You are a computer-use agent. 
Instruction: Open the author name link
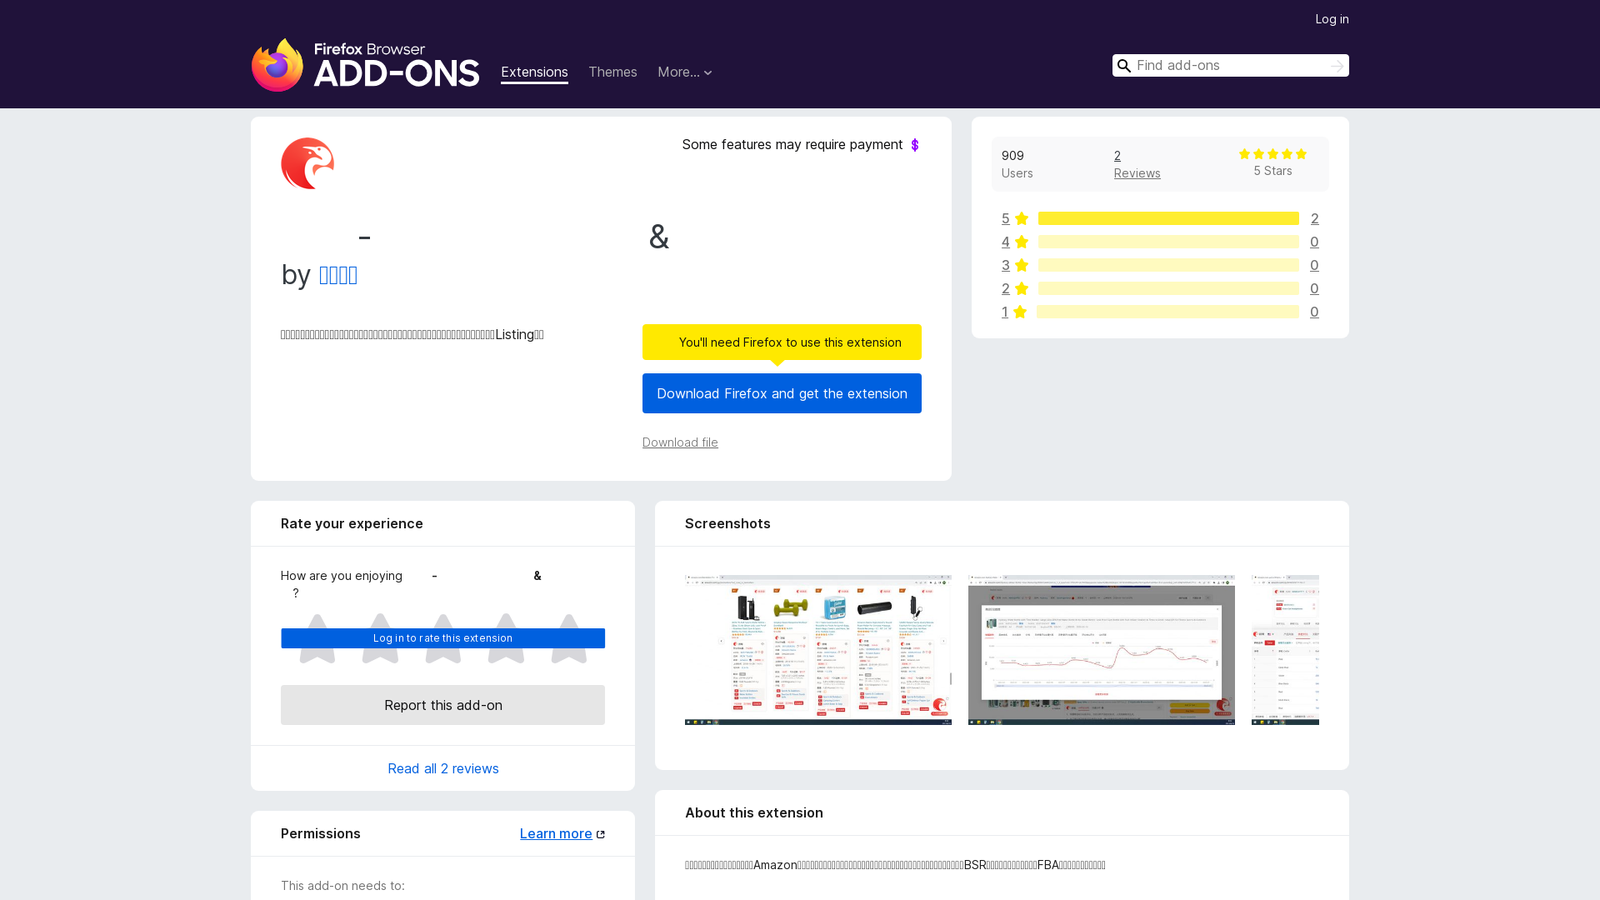[x=338, y=275]
